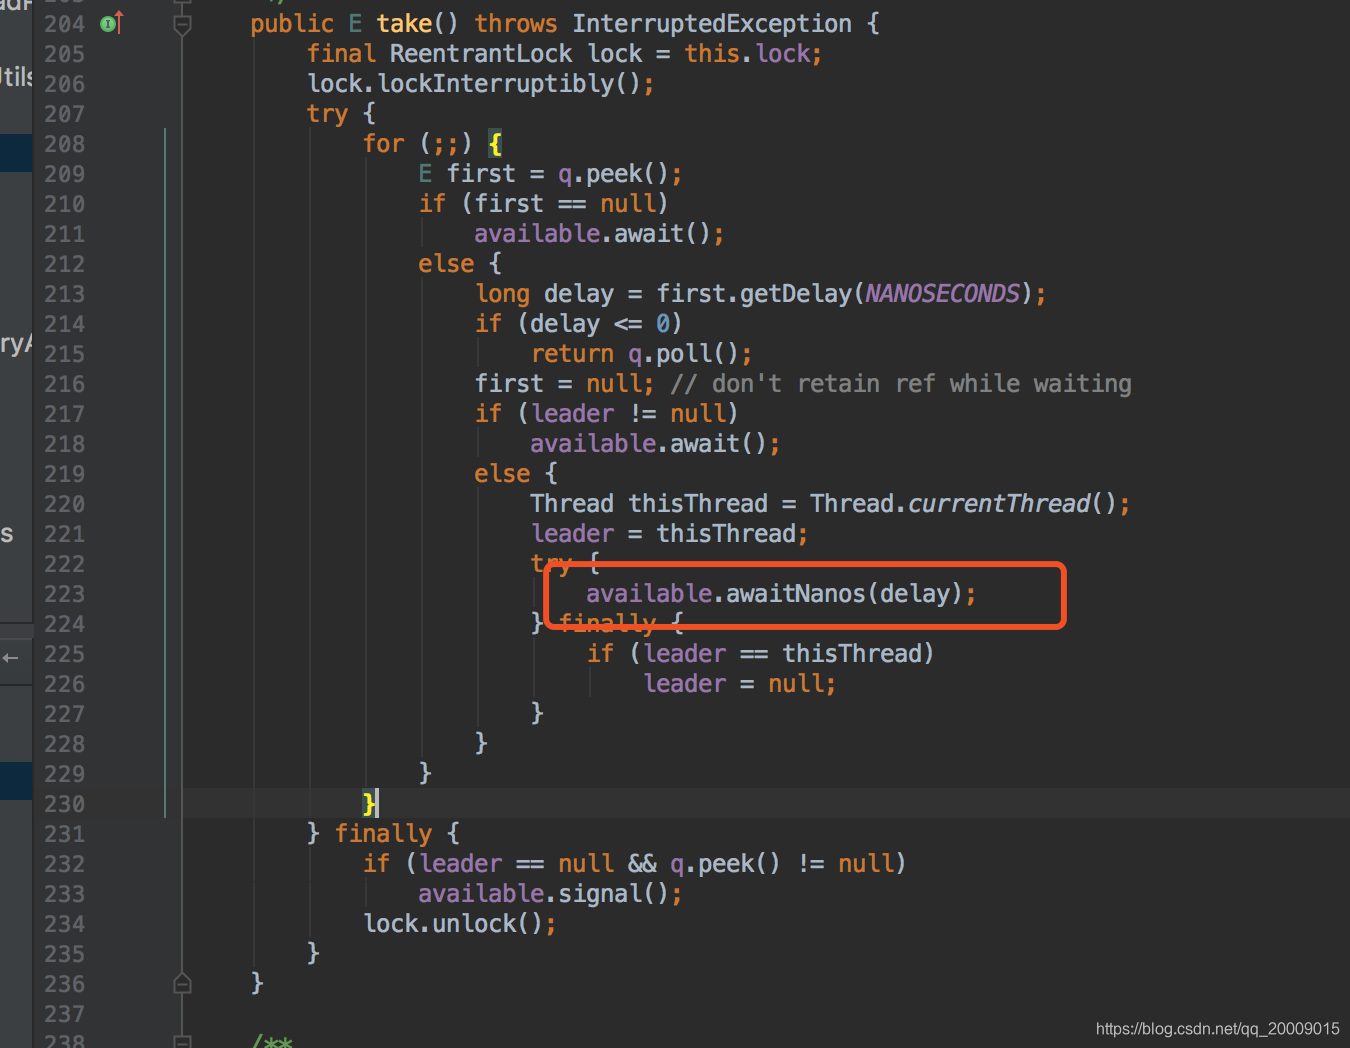This screenshot has height=1048, width=1350.
Task: Click available.awaitNanos(delay) on line 223
Action: (774, 593)
